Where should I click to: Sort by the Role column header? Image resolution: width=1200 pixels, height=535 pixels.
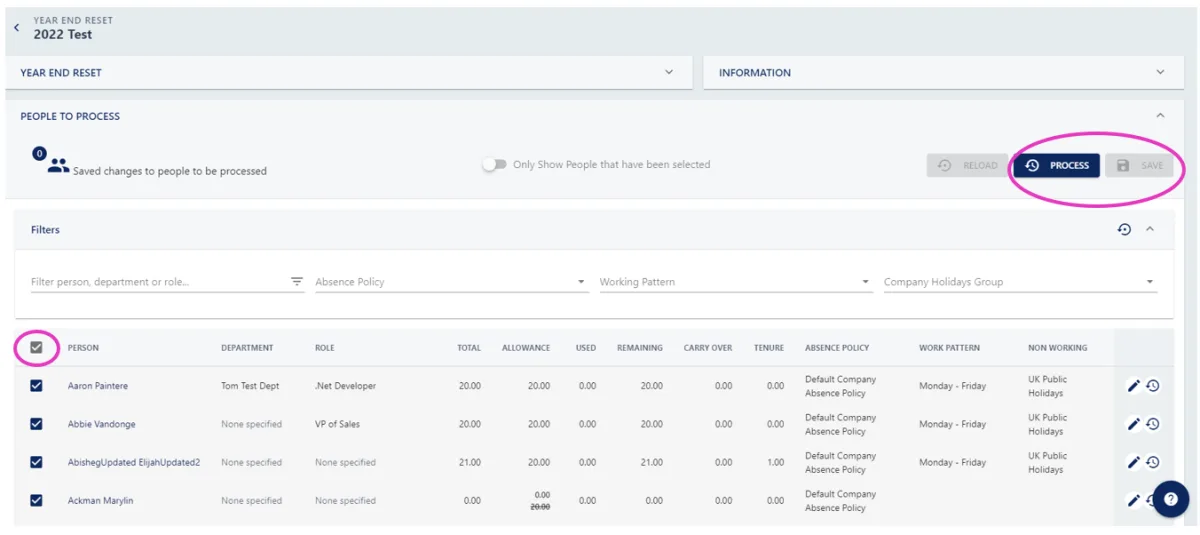coord(325,348)
